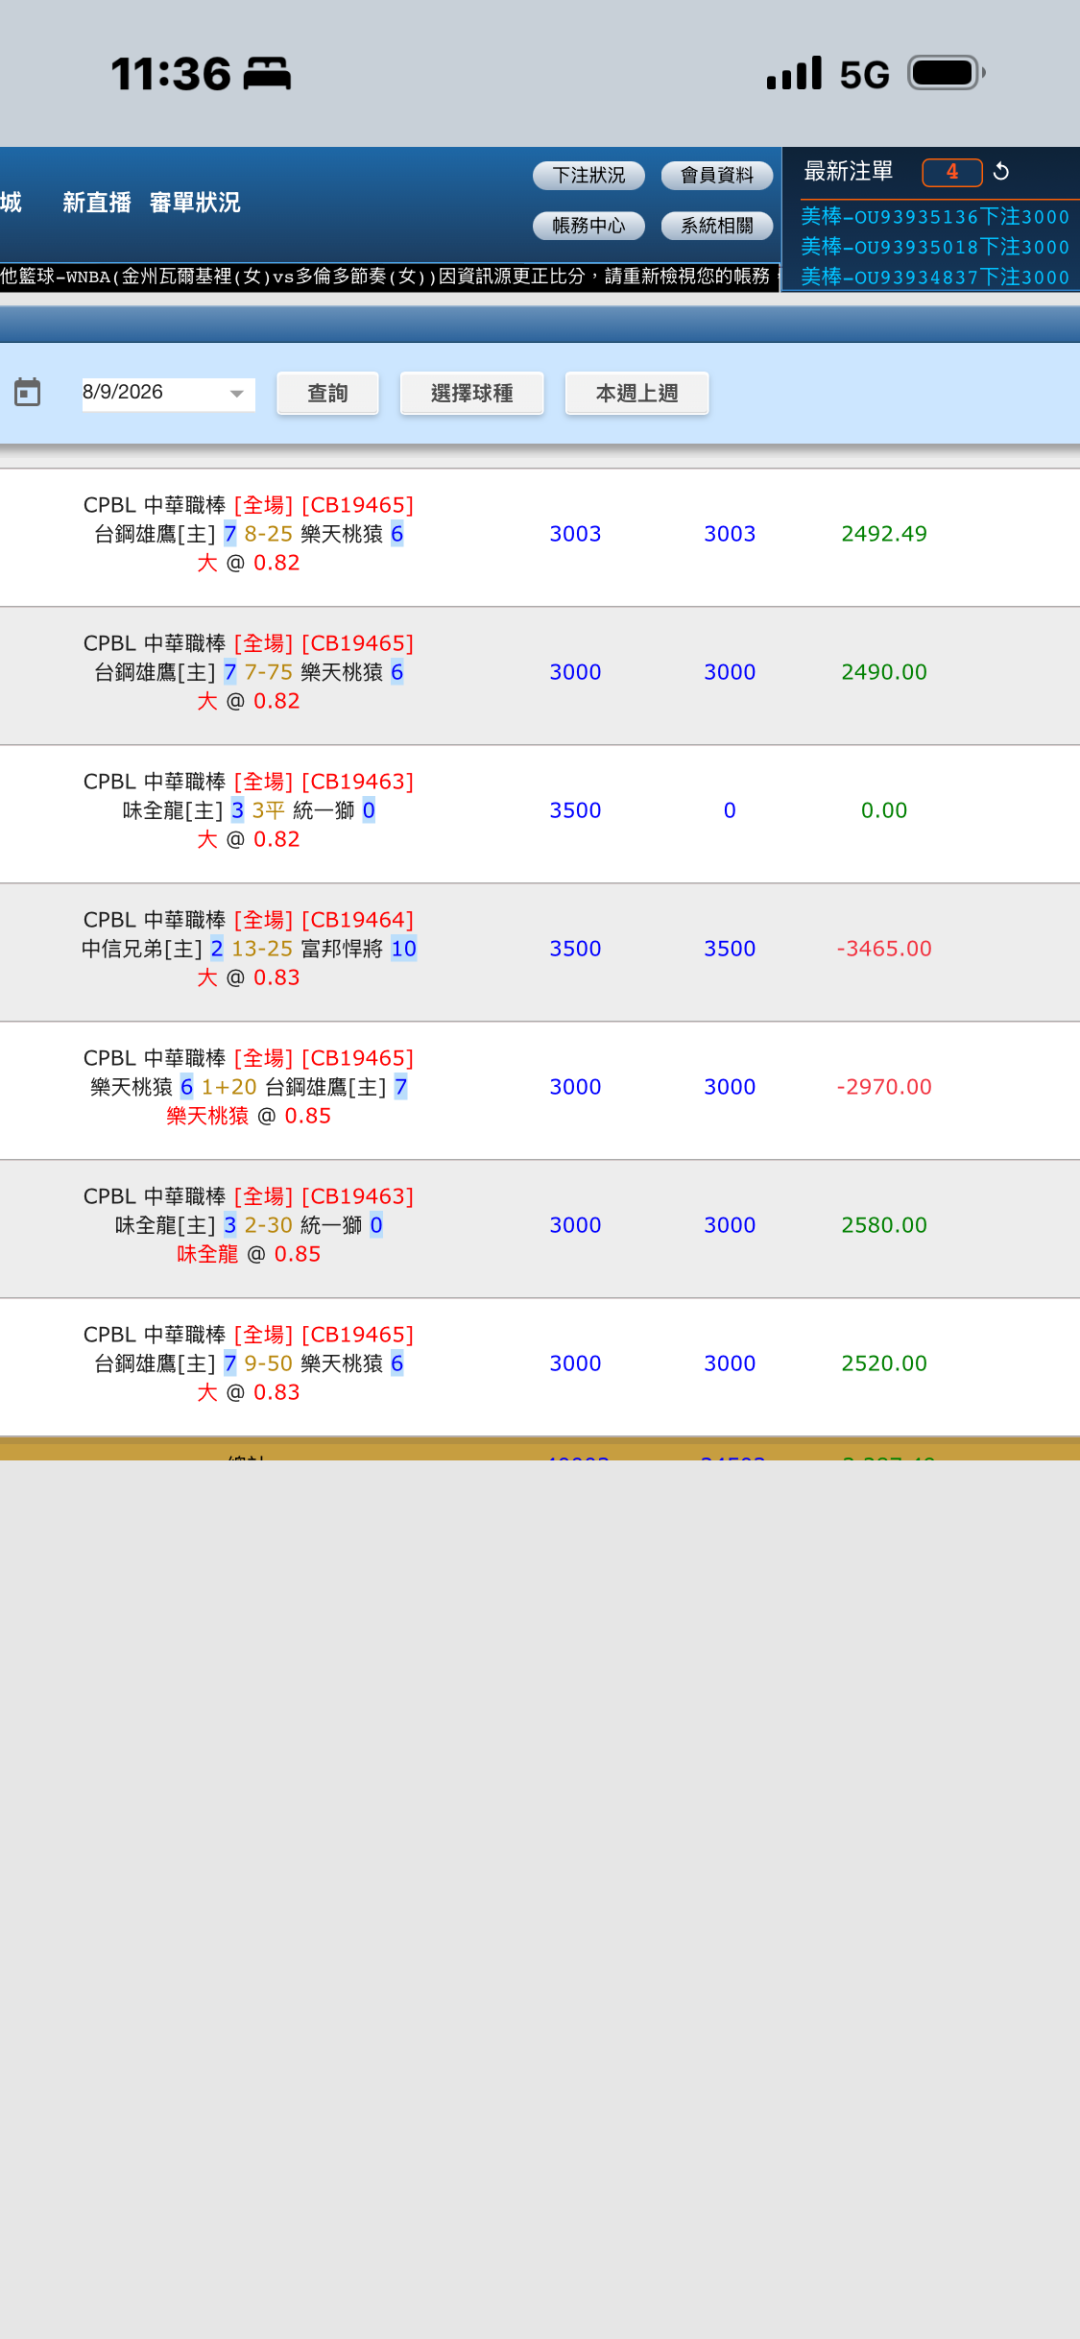The image size is (1080, 2339).
Task: Select the result value 2580.00
Action: [x=884, y=1225]
